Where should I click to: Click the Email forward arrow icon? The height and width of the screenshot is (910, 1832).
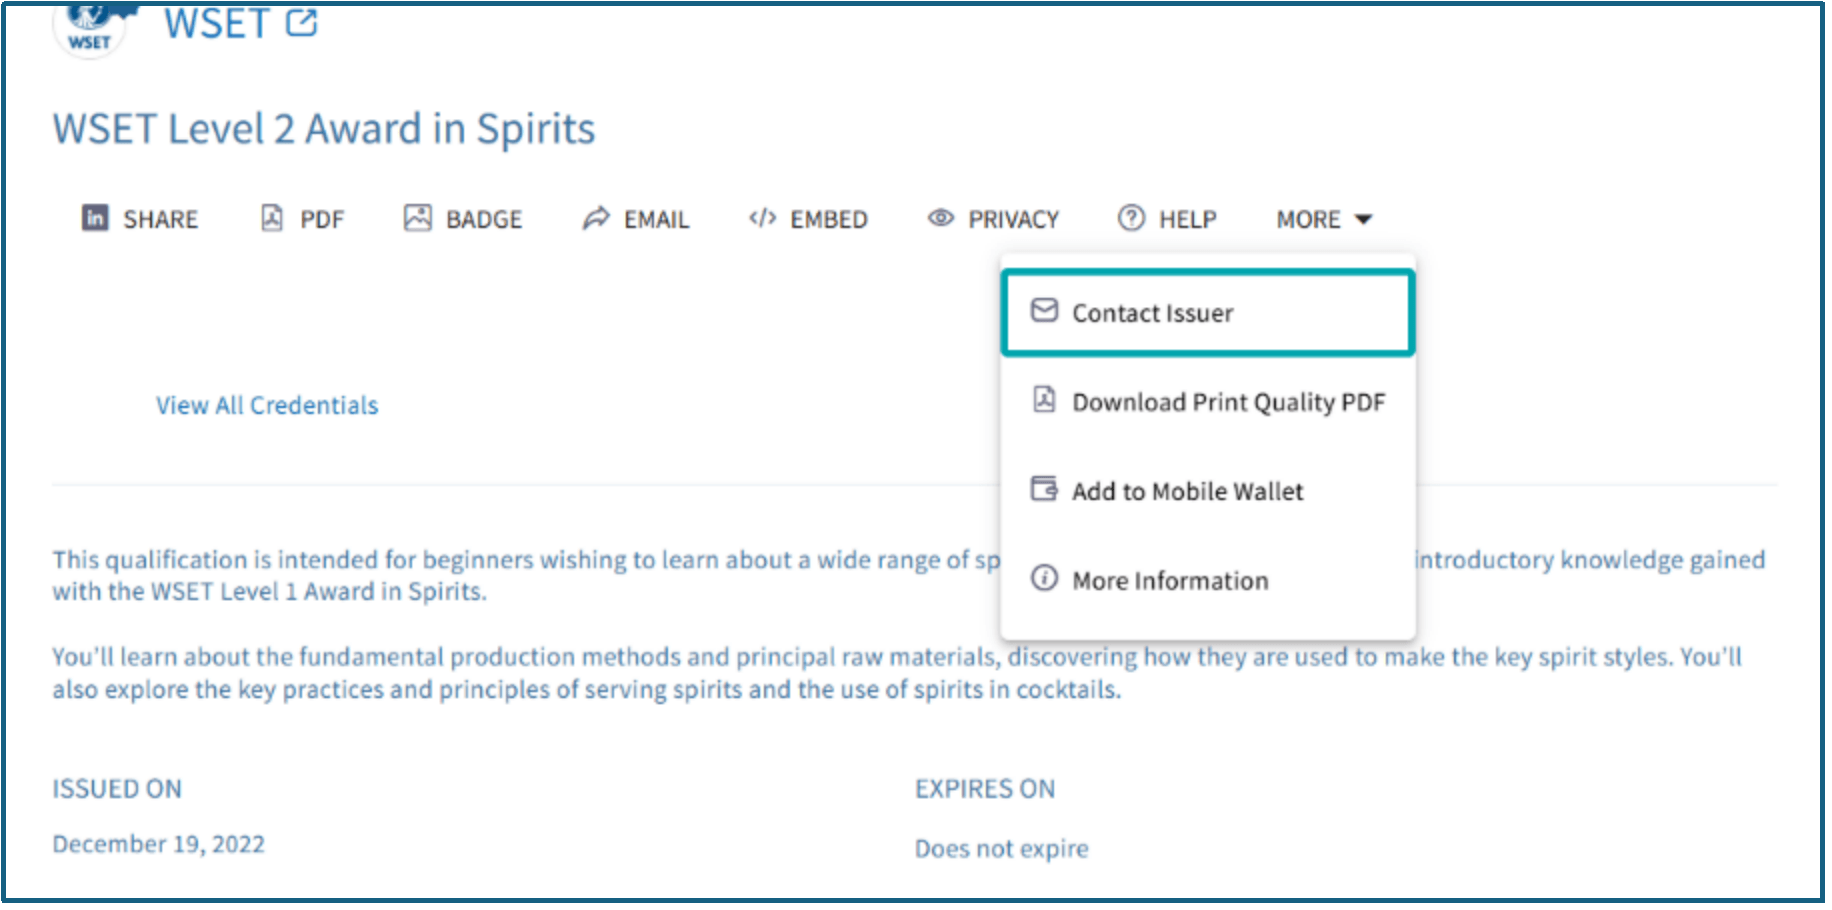(x=596, y=218)
